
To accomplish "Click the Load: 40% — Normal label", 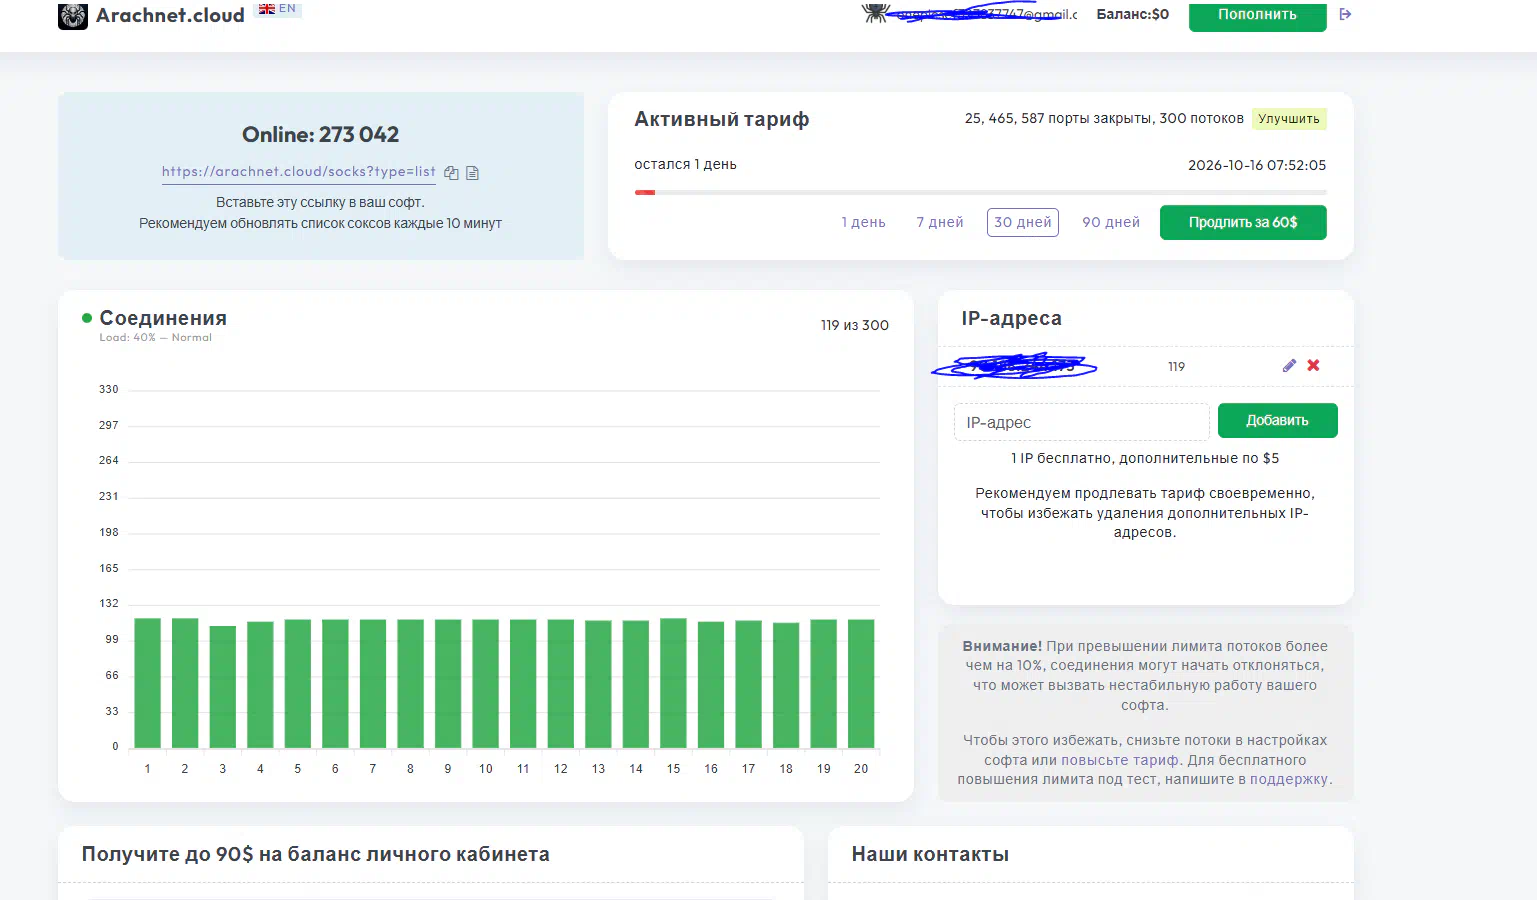I will pyautogui.click(x=155, y=338).
